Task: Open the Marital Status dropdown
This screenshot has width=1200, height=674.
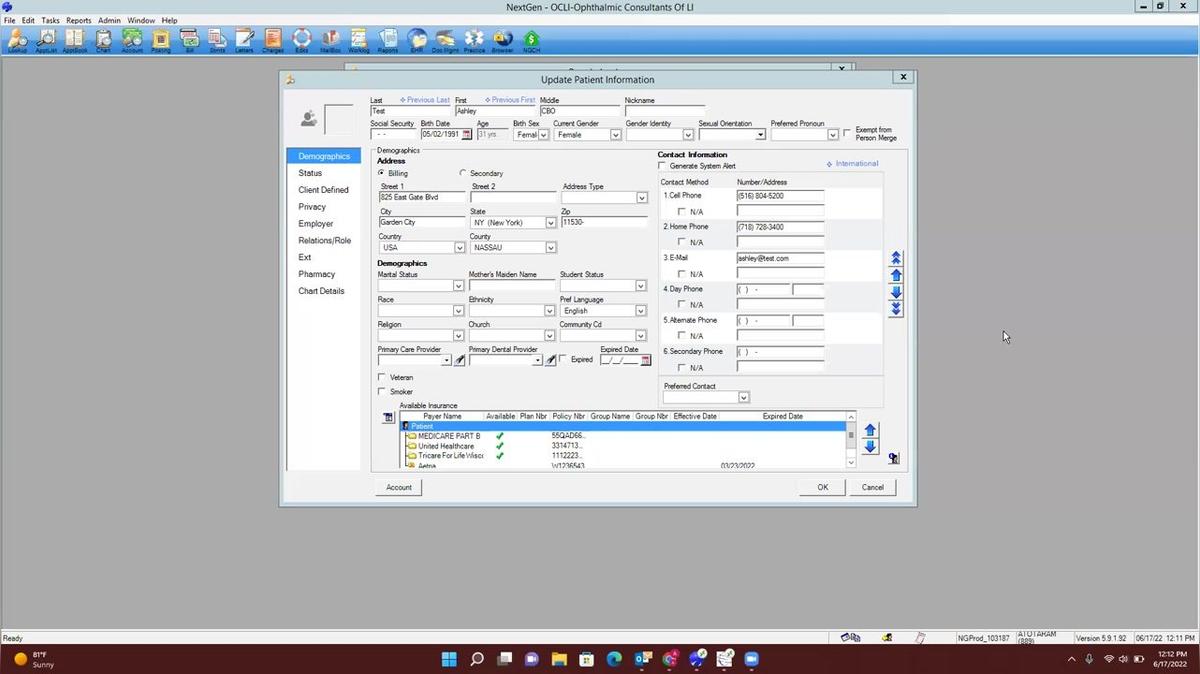Action: click(x=459, y=286)
